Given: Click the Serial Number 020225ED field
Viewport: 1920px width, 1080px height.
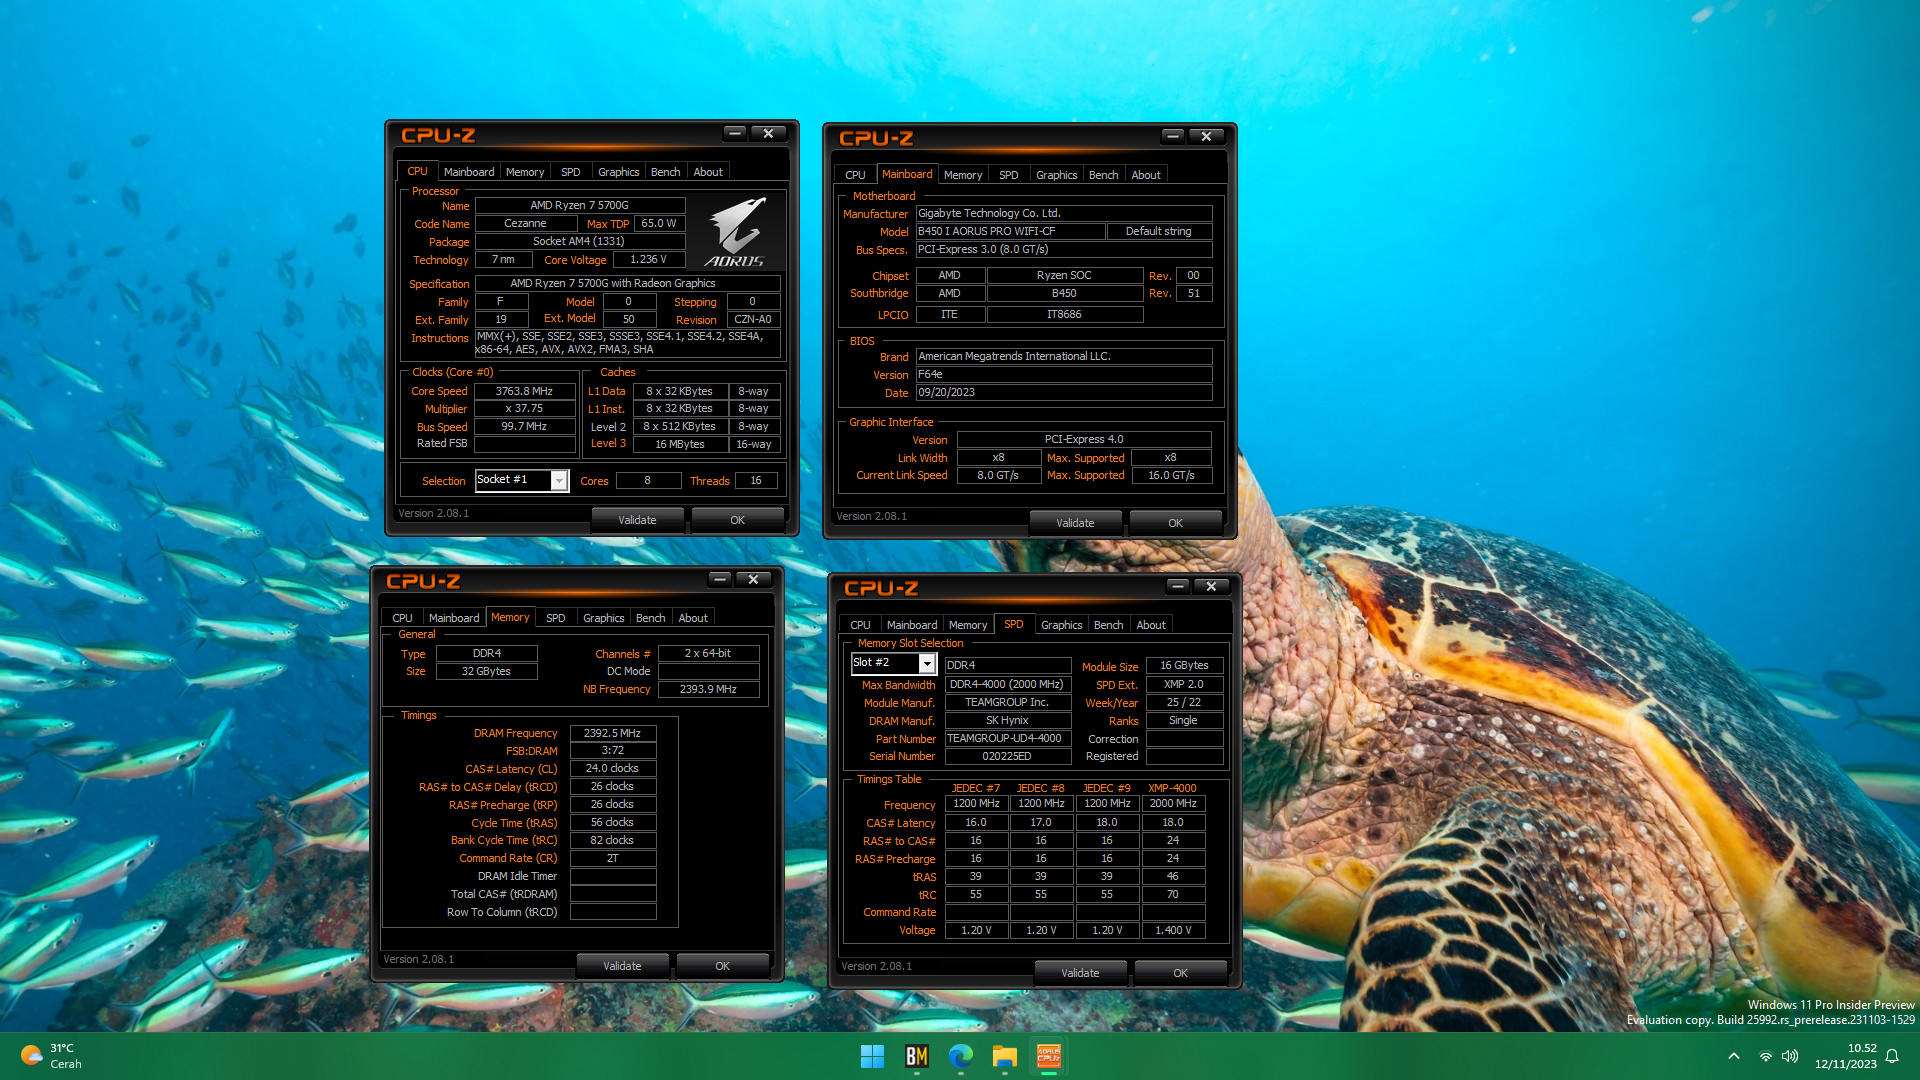Looking at the screenshot, I should [x=1007, y=757].
